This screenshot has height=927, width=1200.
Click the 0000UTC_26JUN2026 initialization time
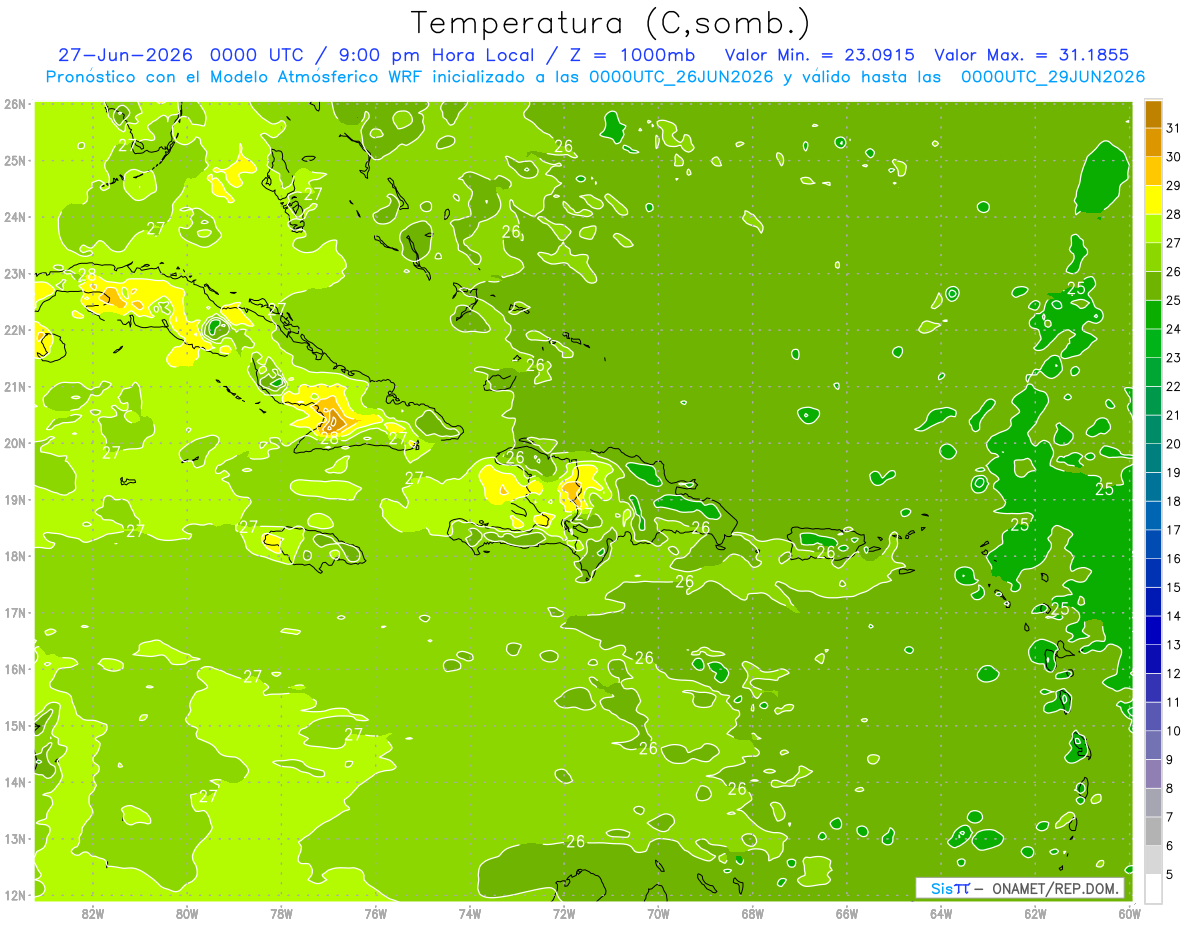coord(681,77)
